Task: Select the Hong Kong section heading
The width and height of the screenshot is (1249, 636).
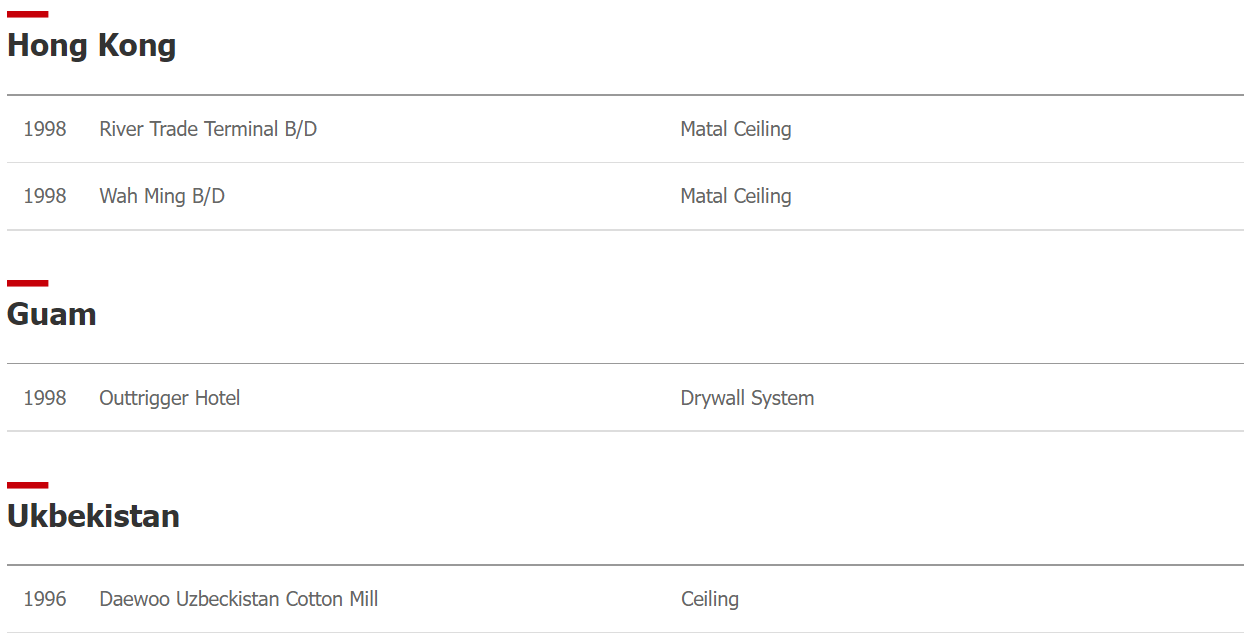Action: (x=91, y=45)
